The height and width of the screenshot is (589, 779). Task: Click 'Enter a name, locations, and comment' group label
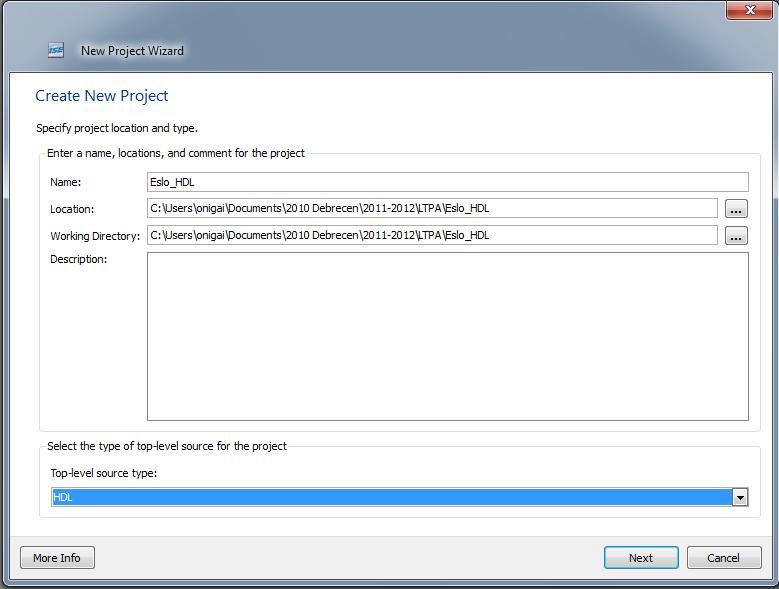tap(176, 153)
